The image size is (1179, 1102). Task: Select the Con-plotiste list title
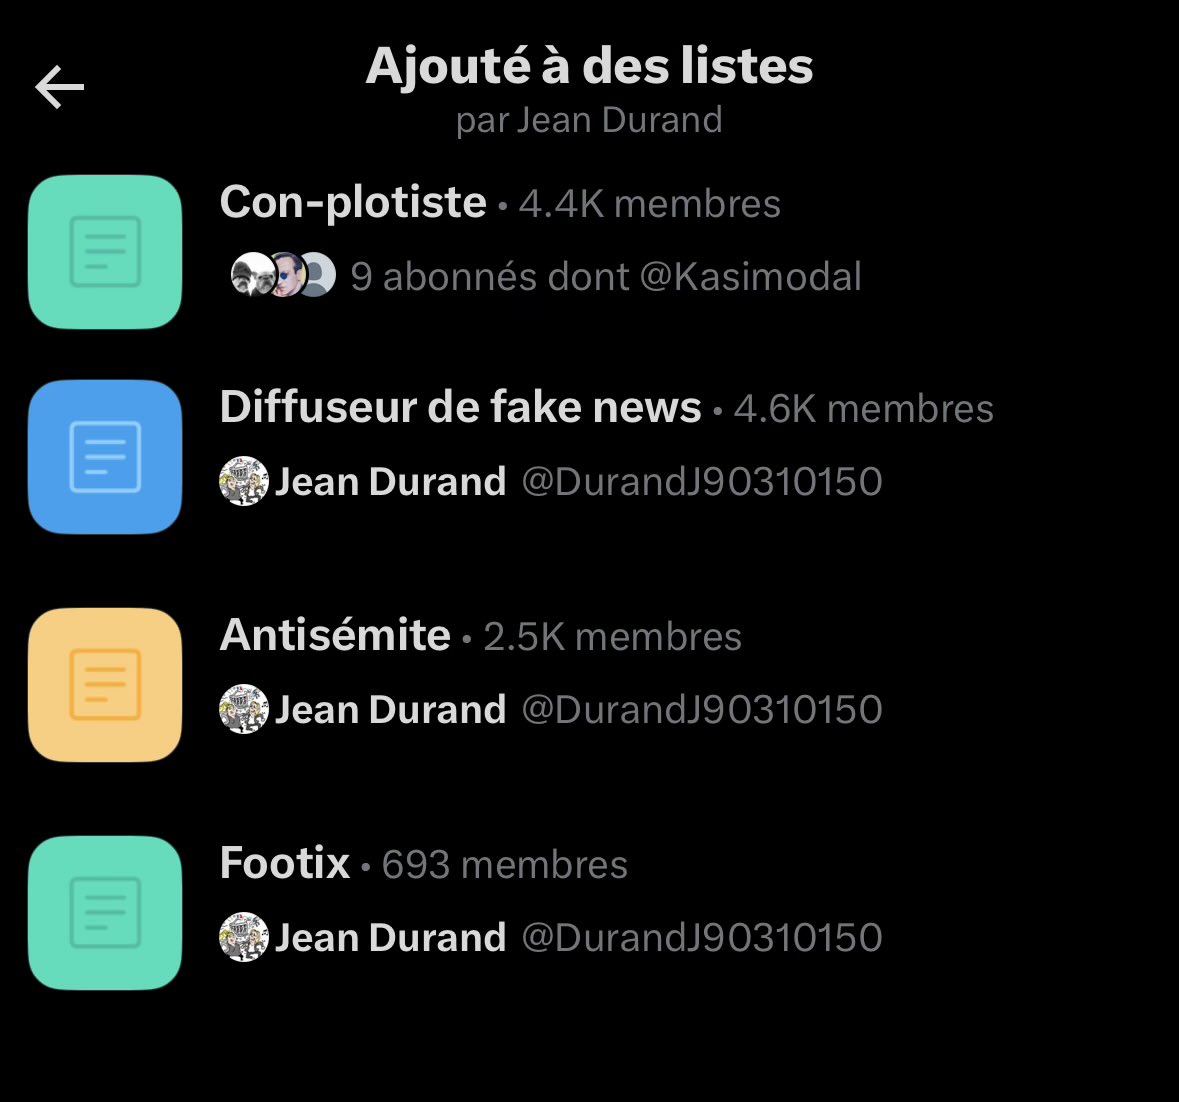tap(353, 202)
